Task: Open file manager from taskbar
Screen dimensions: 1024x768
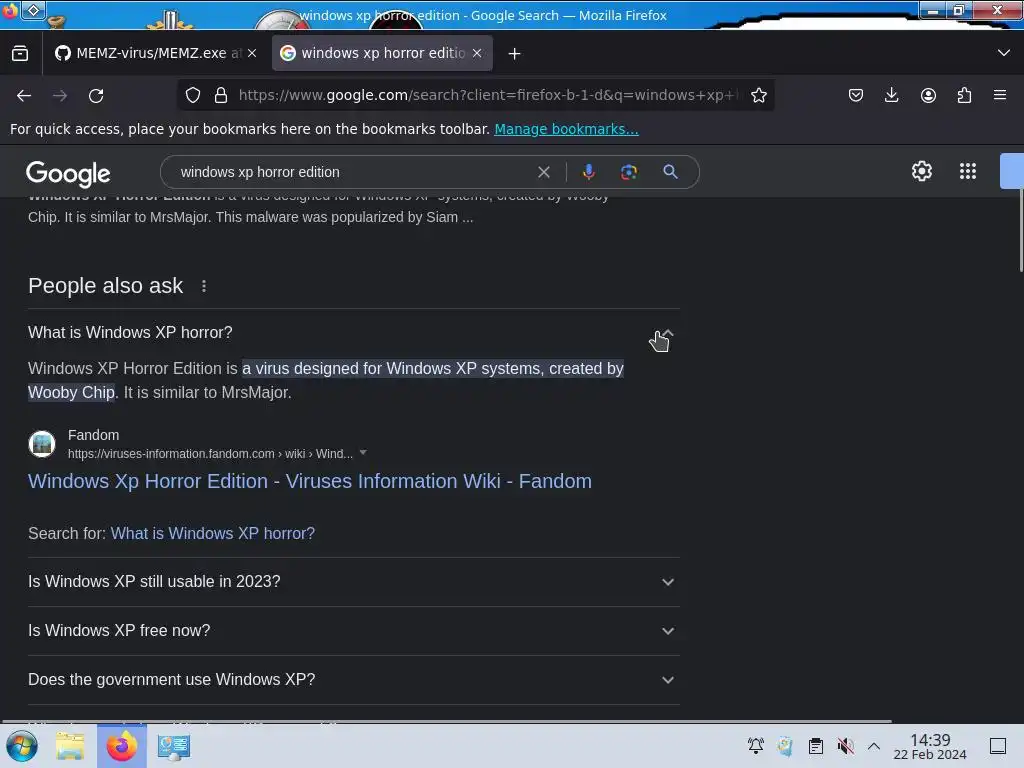Action: pyautogui.click(x=70, y=746)
